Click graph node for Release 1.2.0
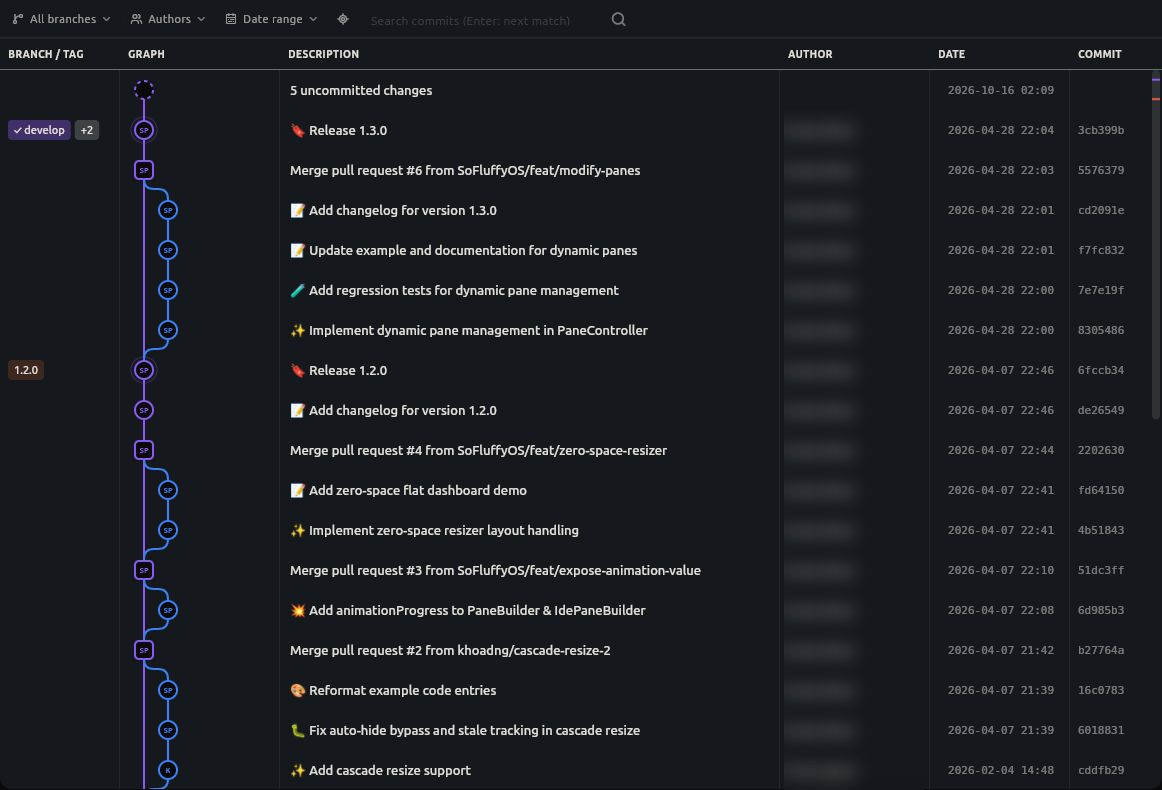This screenshot has width=1162, height=790. (x=144, y=371)
